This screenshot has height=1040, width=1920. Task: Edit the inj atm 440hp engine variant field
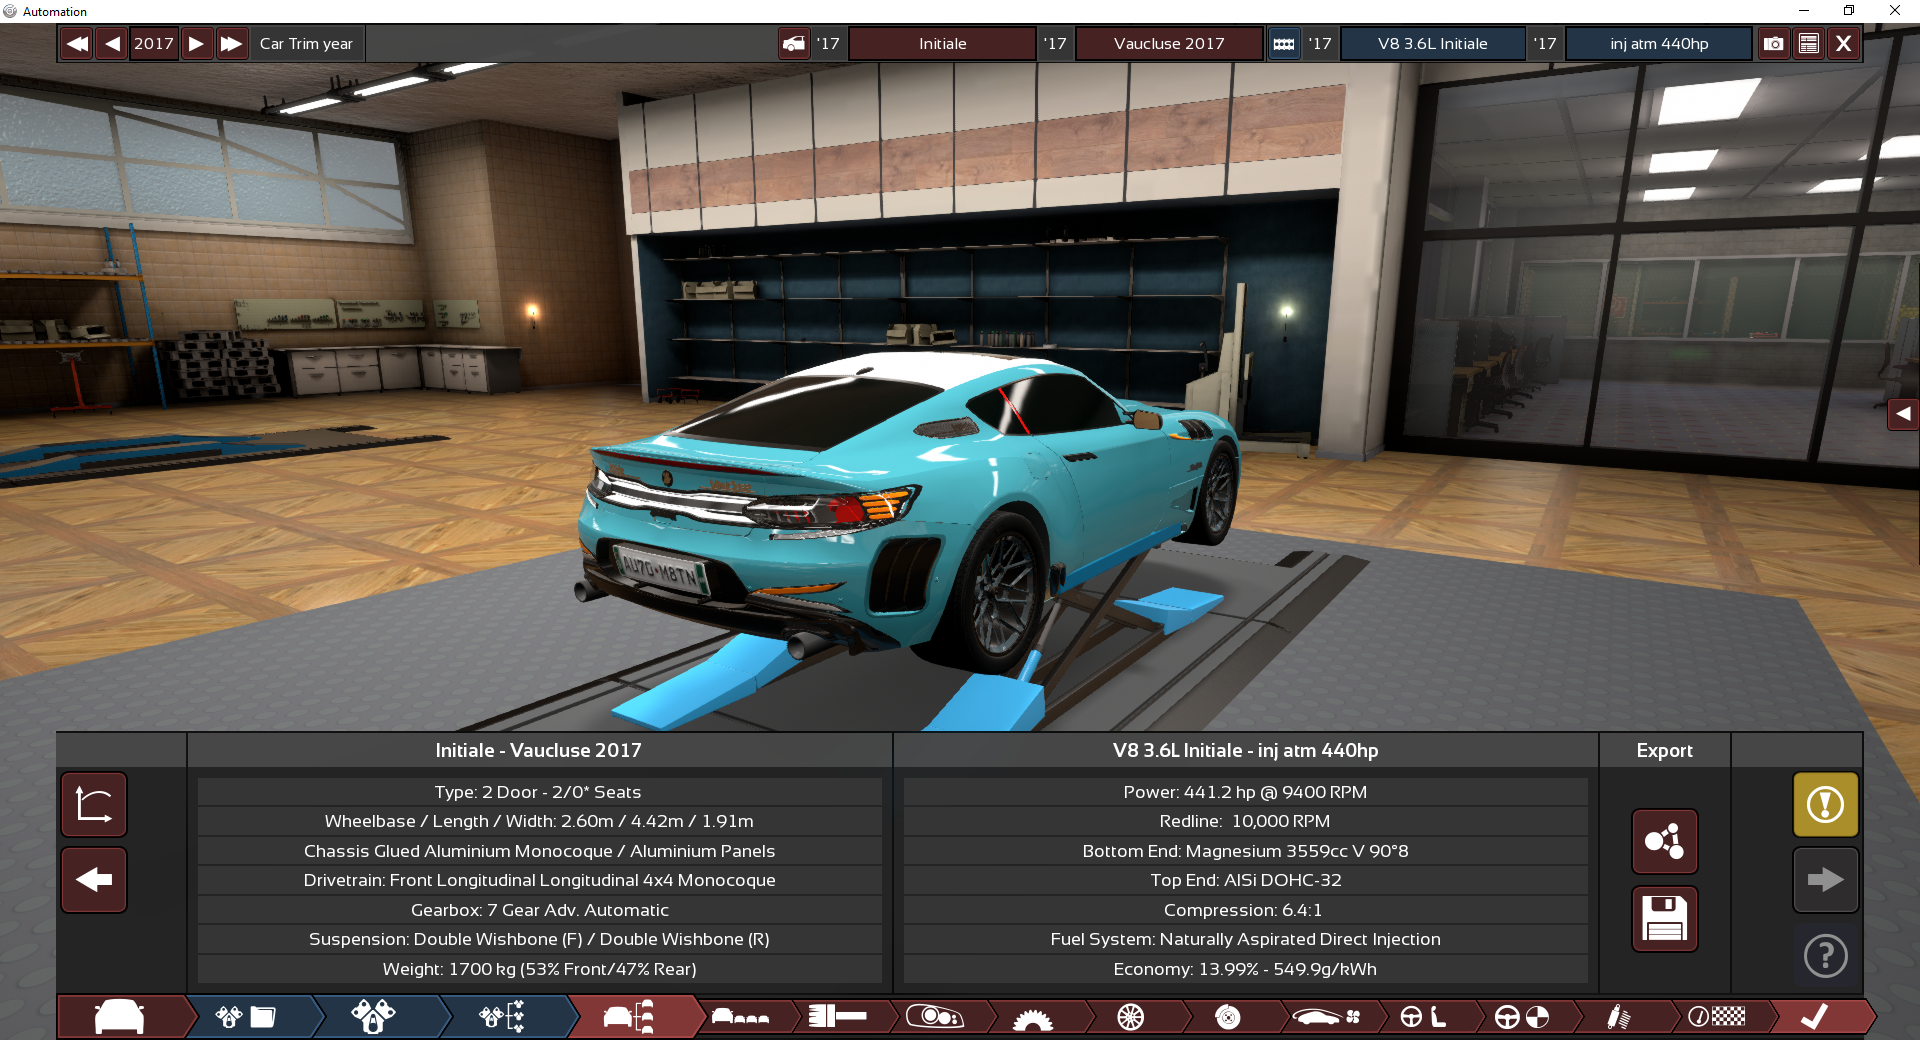[1659, 44]
